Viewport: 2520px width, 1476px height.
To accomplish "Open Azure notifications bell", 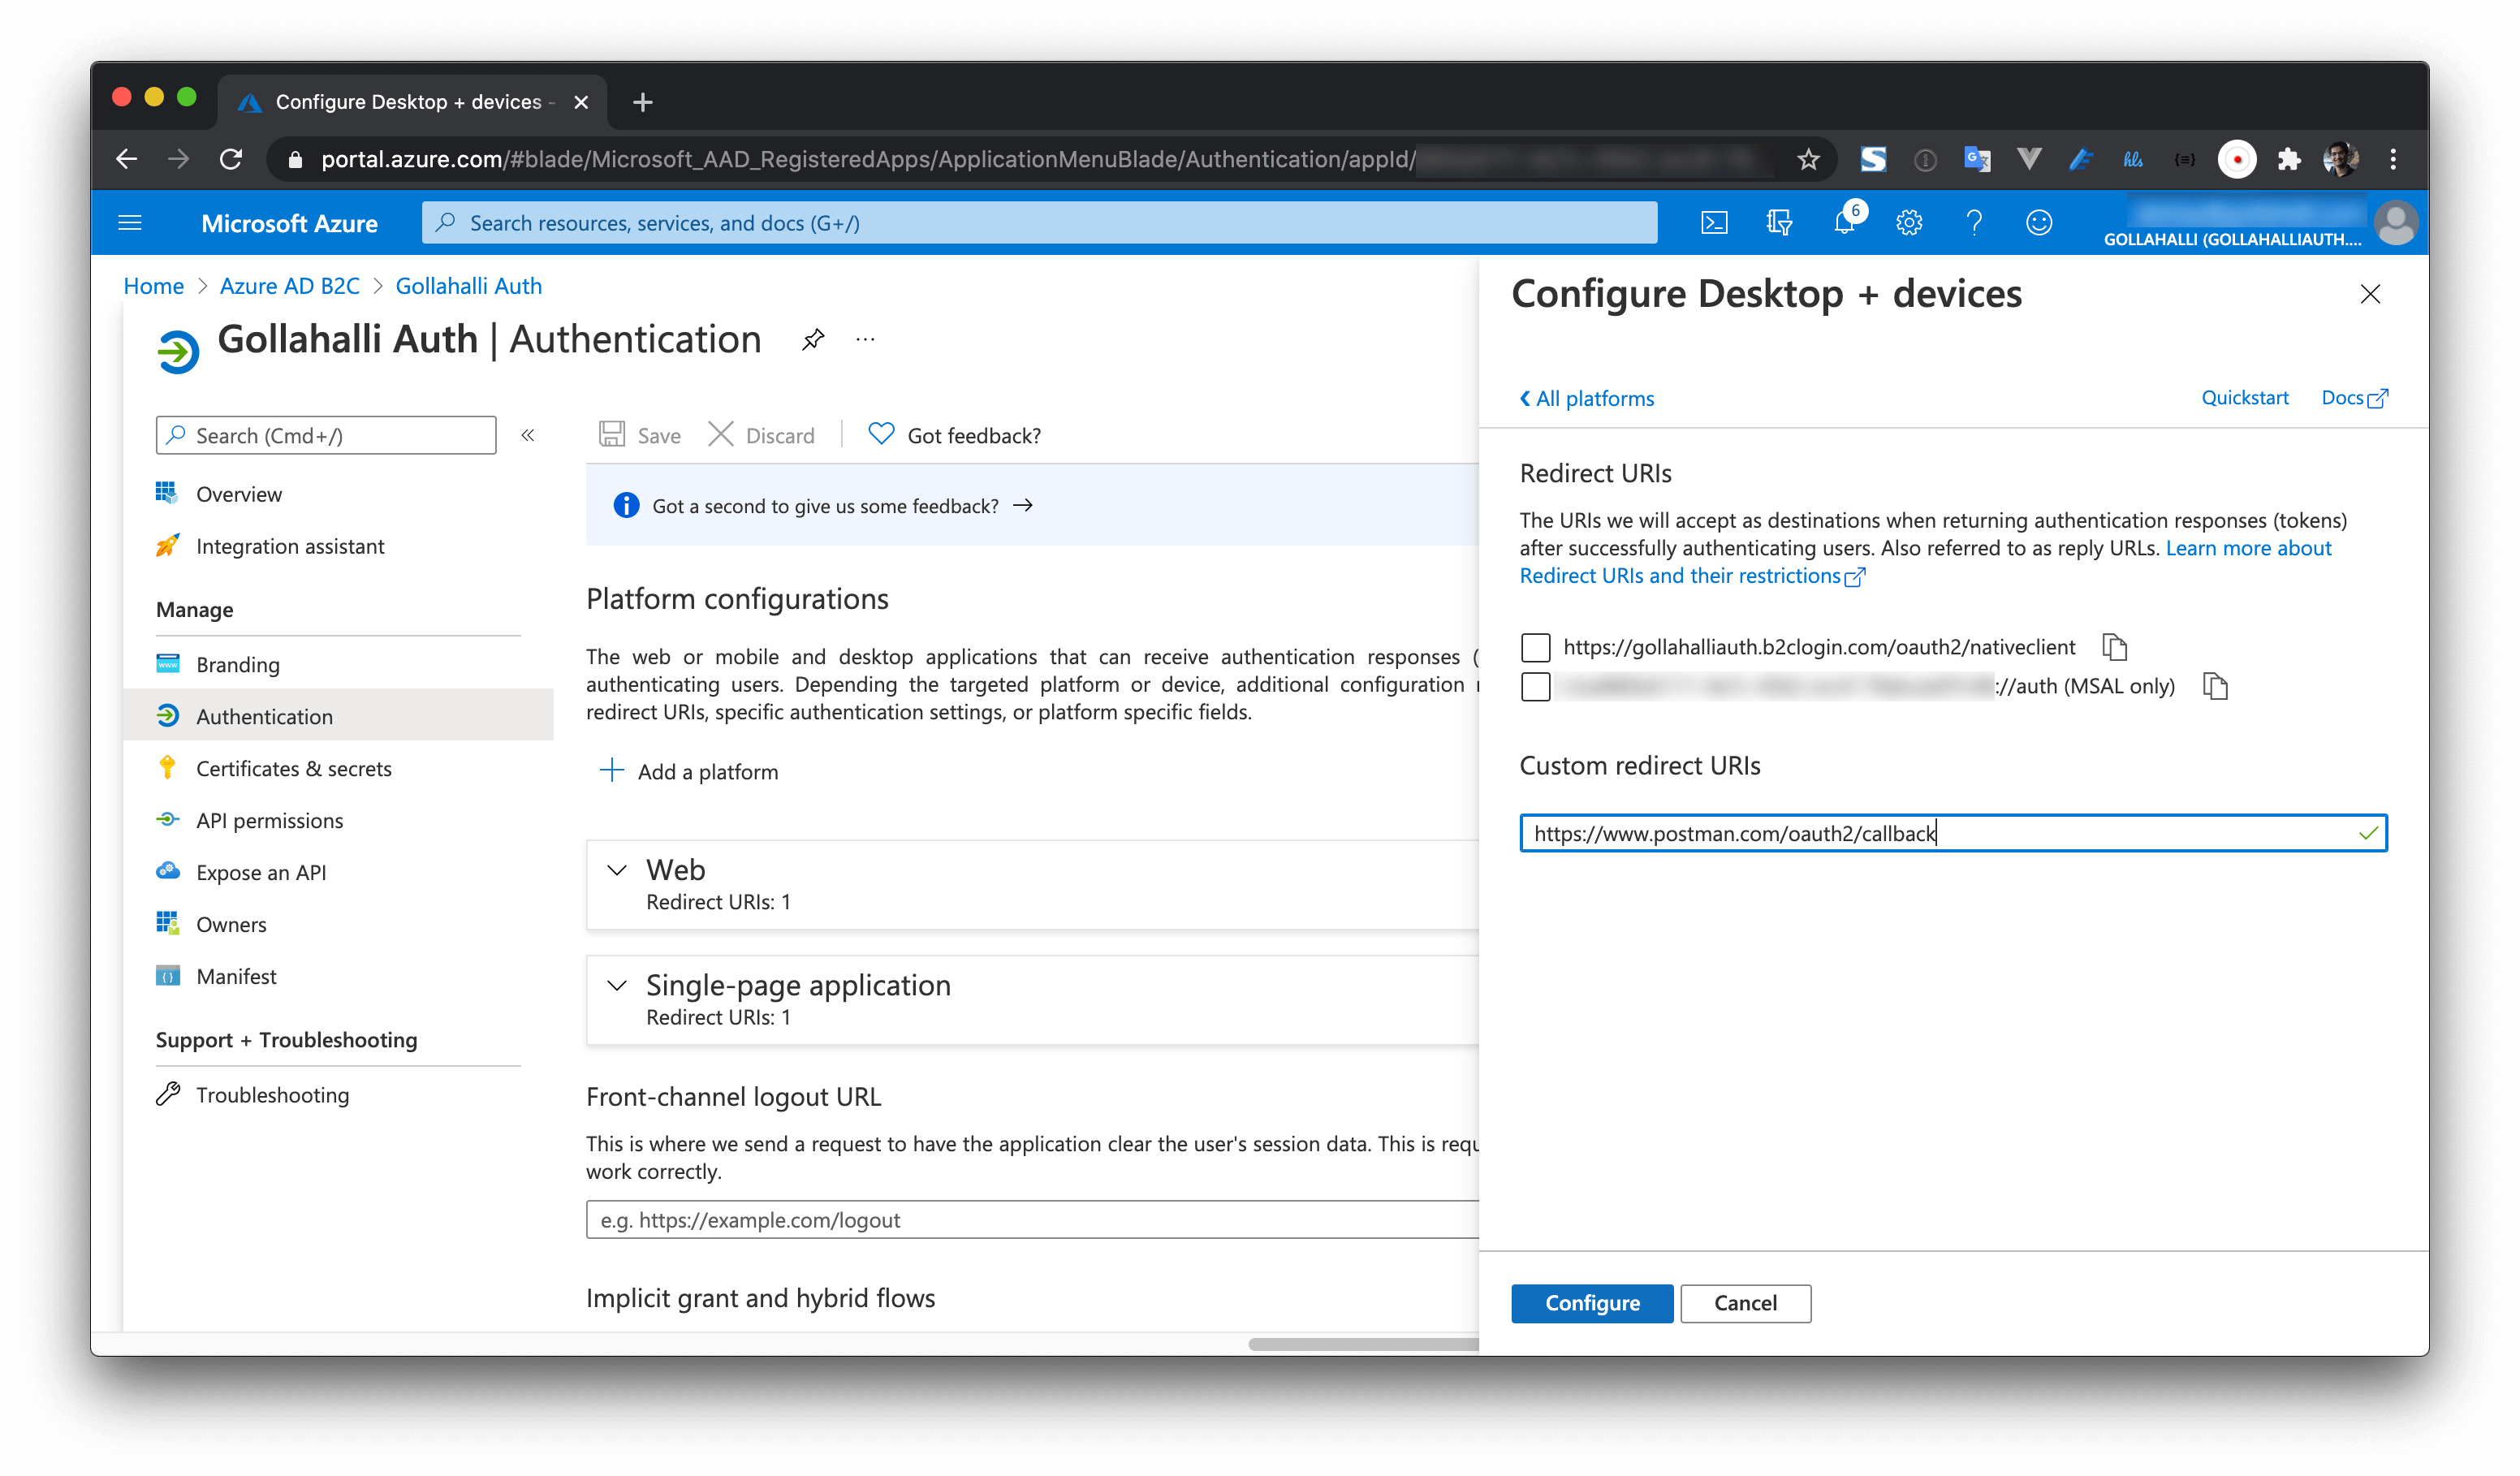I will [x=1844, y=222].
